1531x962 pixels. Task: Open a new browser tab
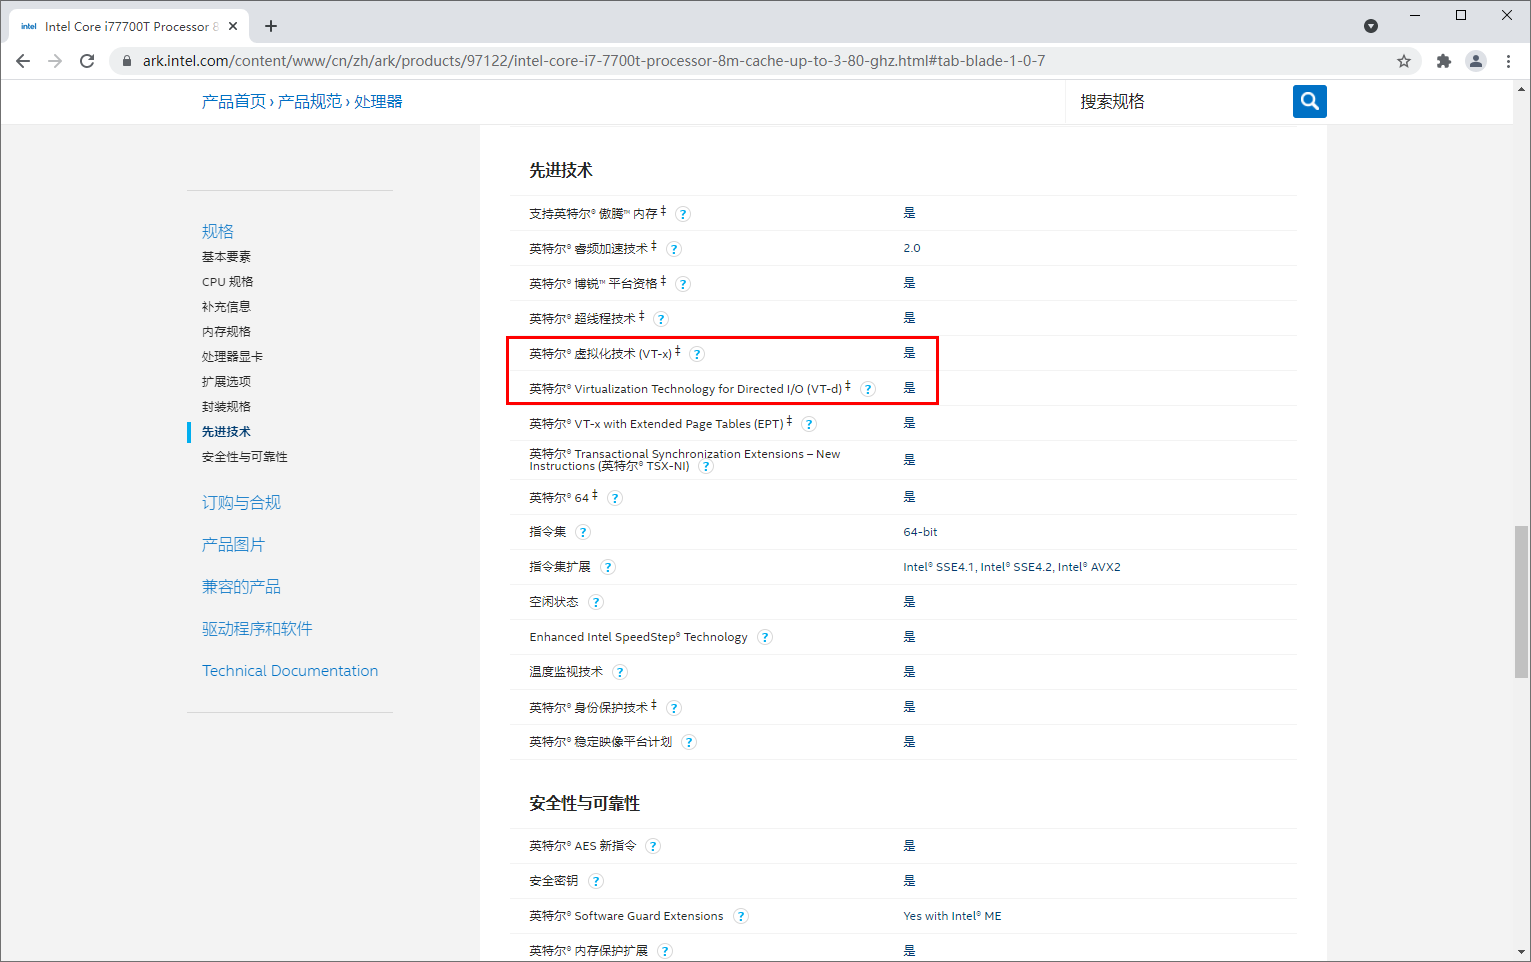[x=271, y=26]
